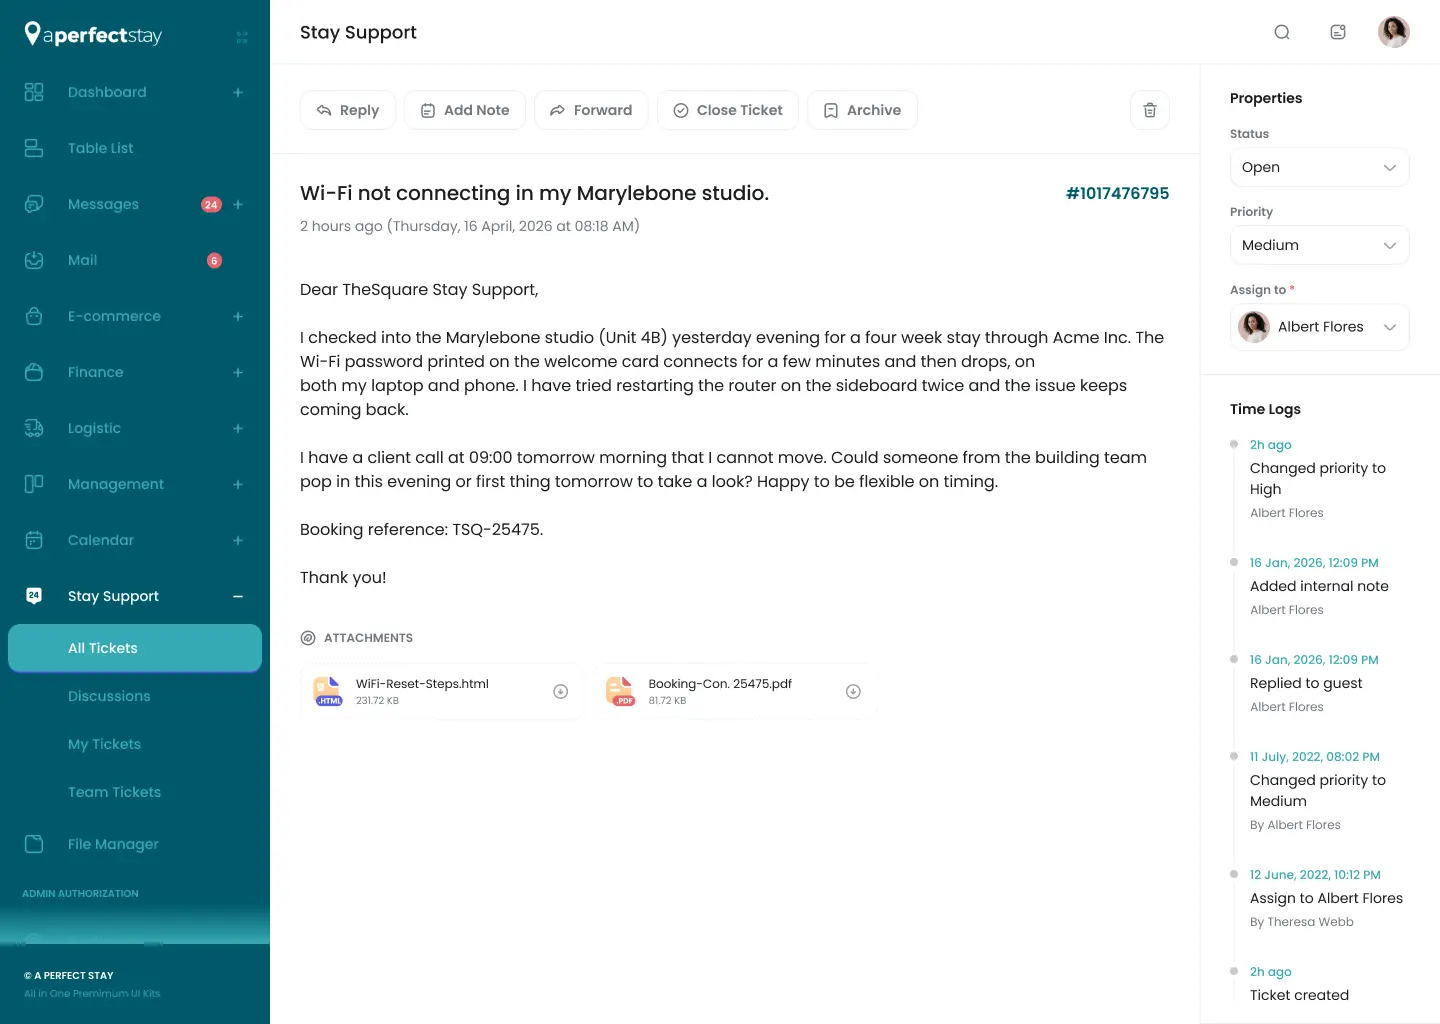Click '12 June, 2022, 10:12 PM' timestamp

coord(1315,875)
